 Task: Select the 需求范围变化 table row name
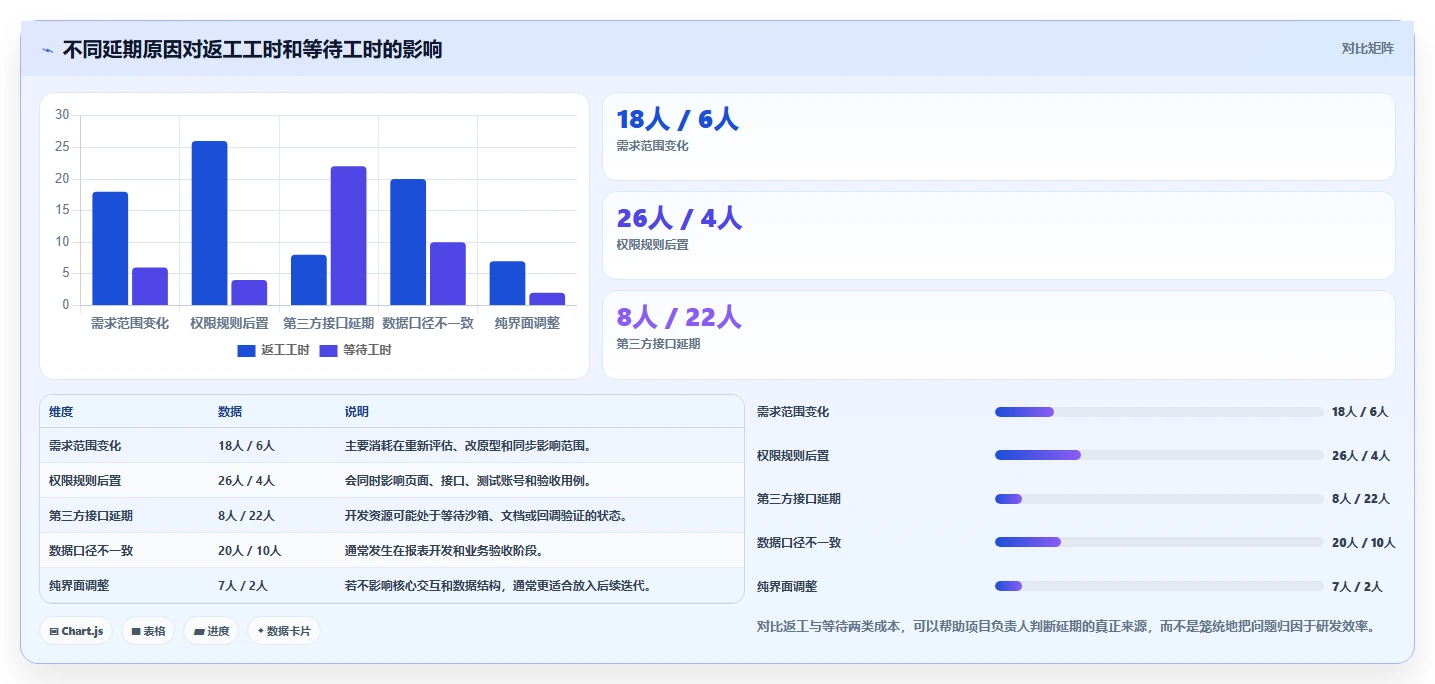(x=85, y=446)
